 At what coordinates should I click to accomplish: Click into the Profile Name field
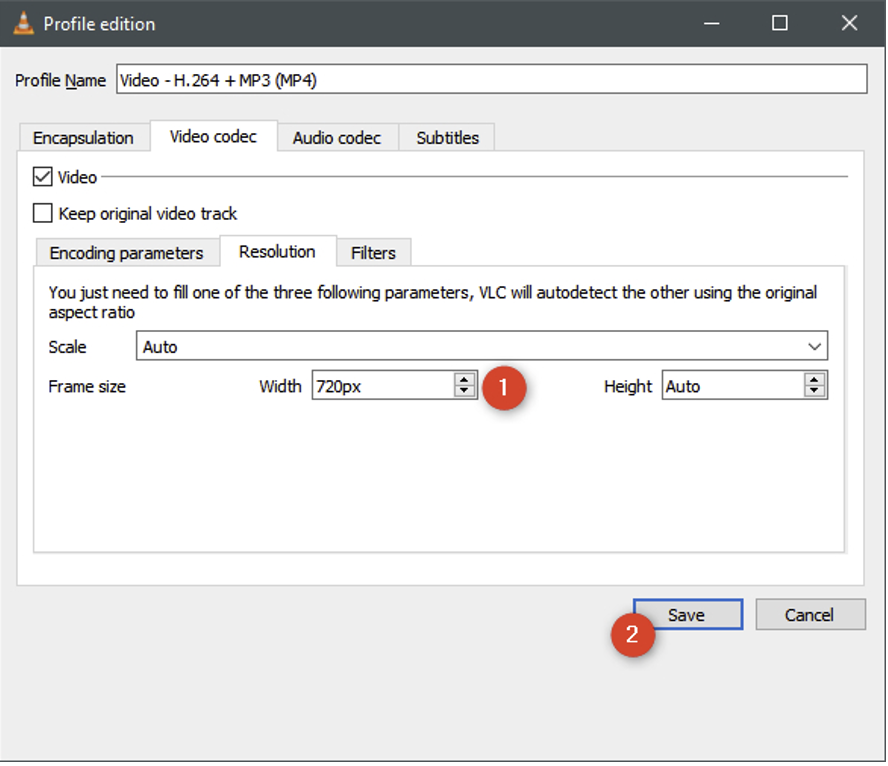coord(492,79)
